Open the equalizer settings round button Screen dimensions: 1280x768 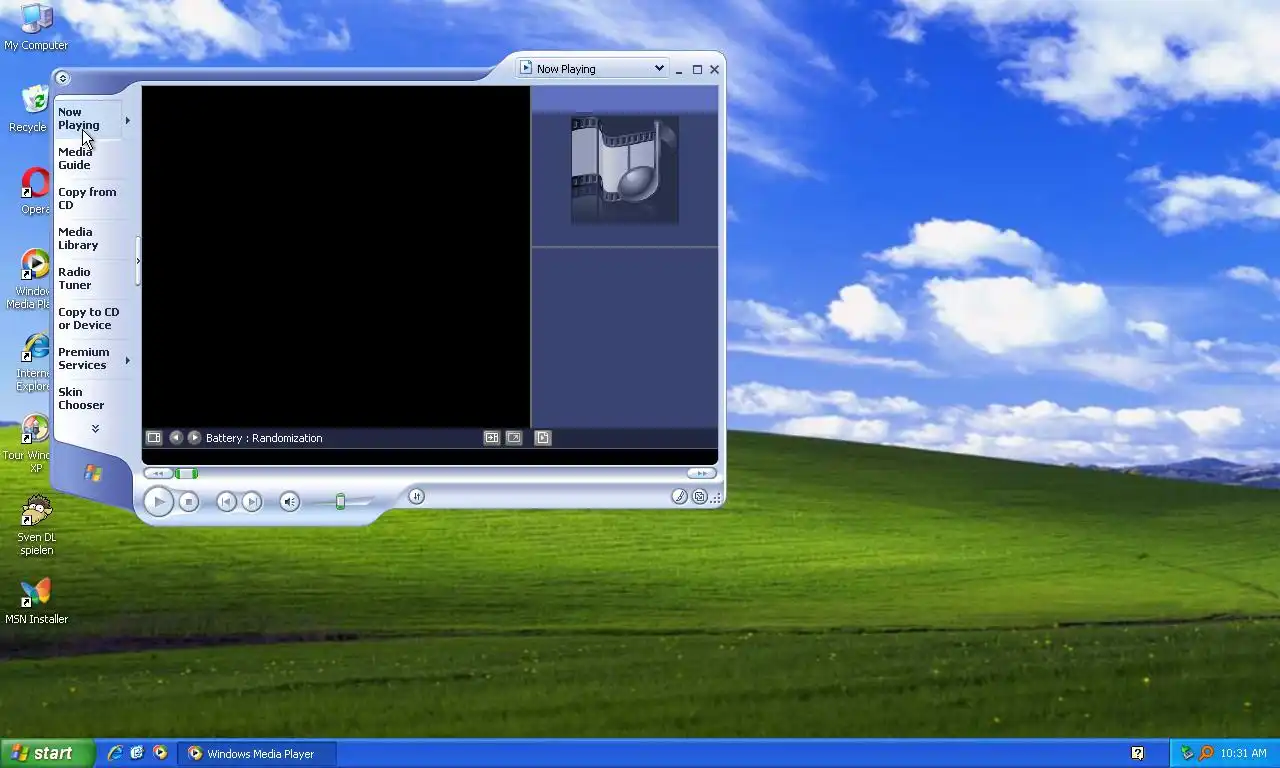[x=416, y=496]
